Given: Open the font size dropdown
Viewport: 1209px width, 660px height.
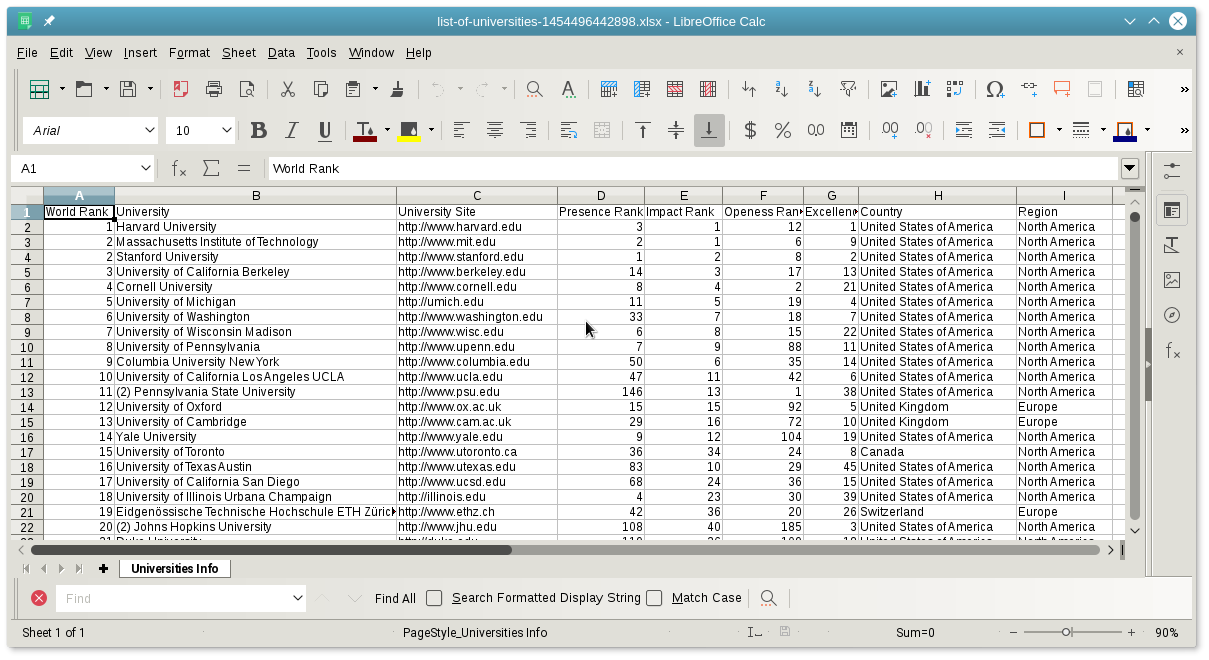Looking at the screenshot, I should pyautogui.click(x=227, y=130).
